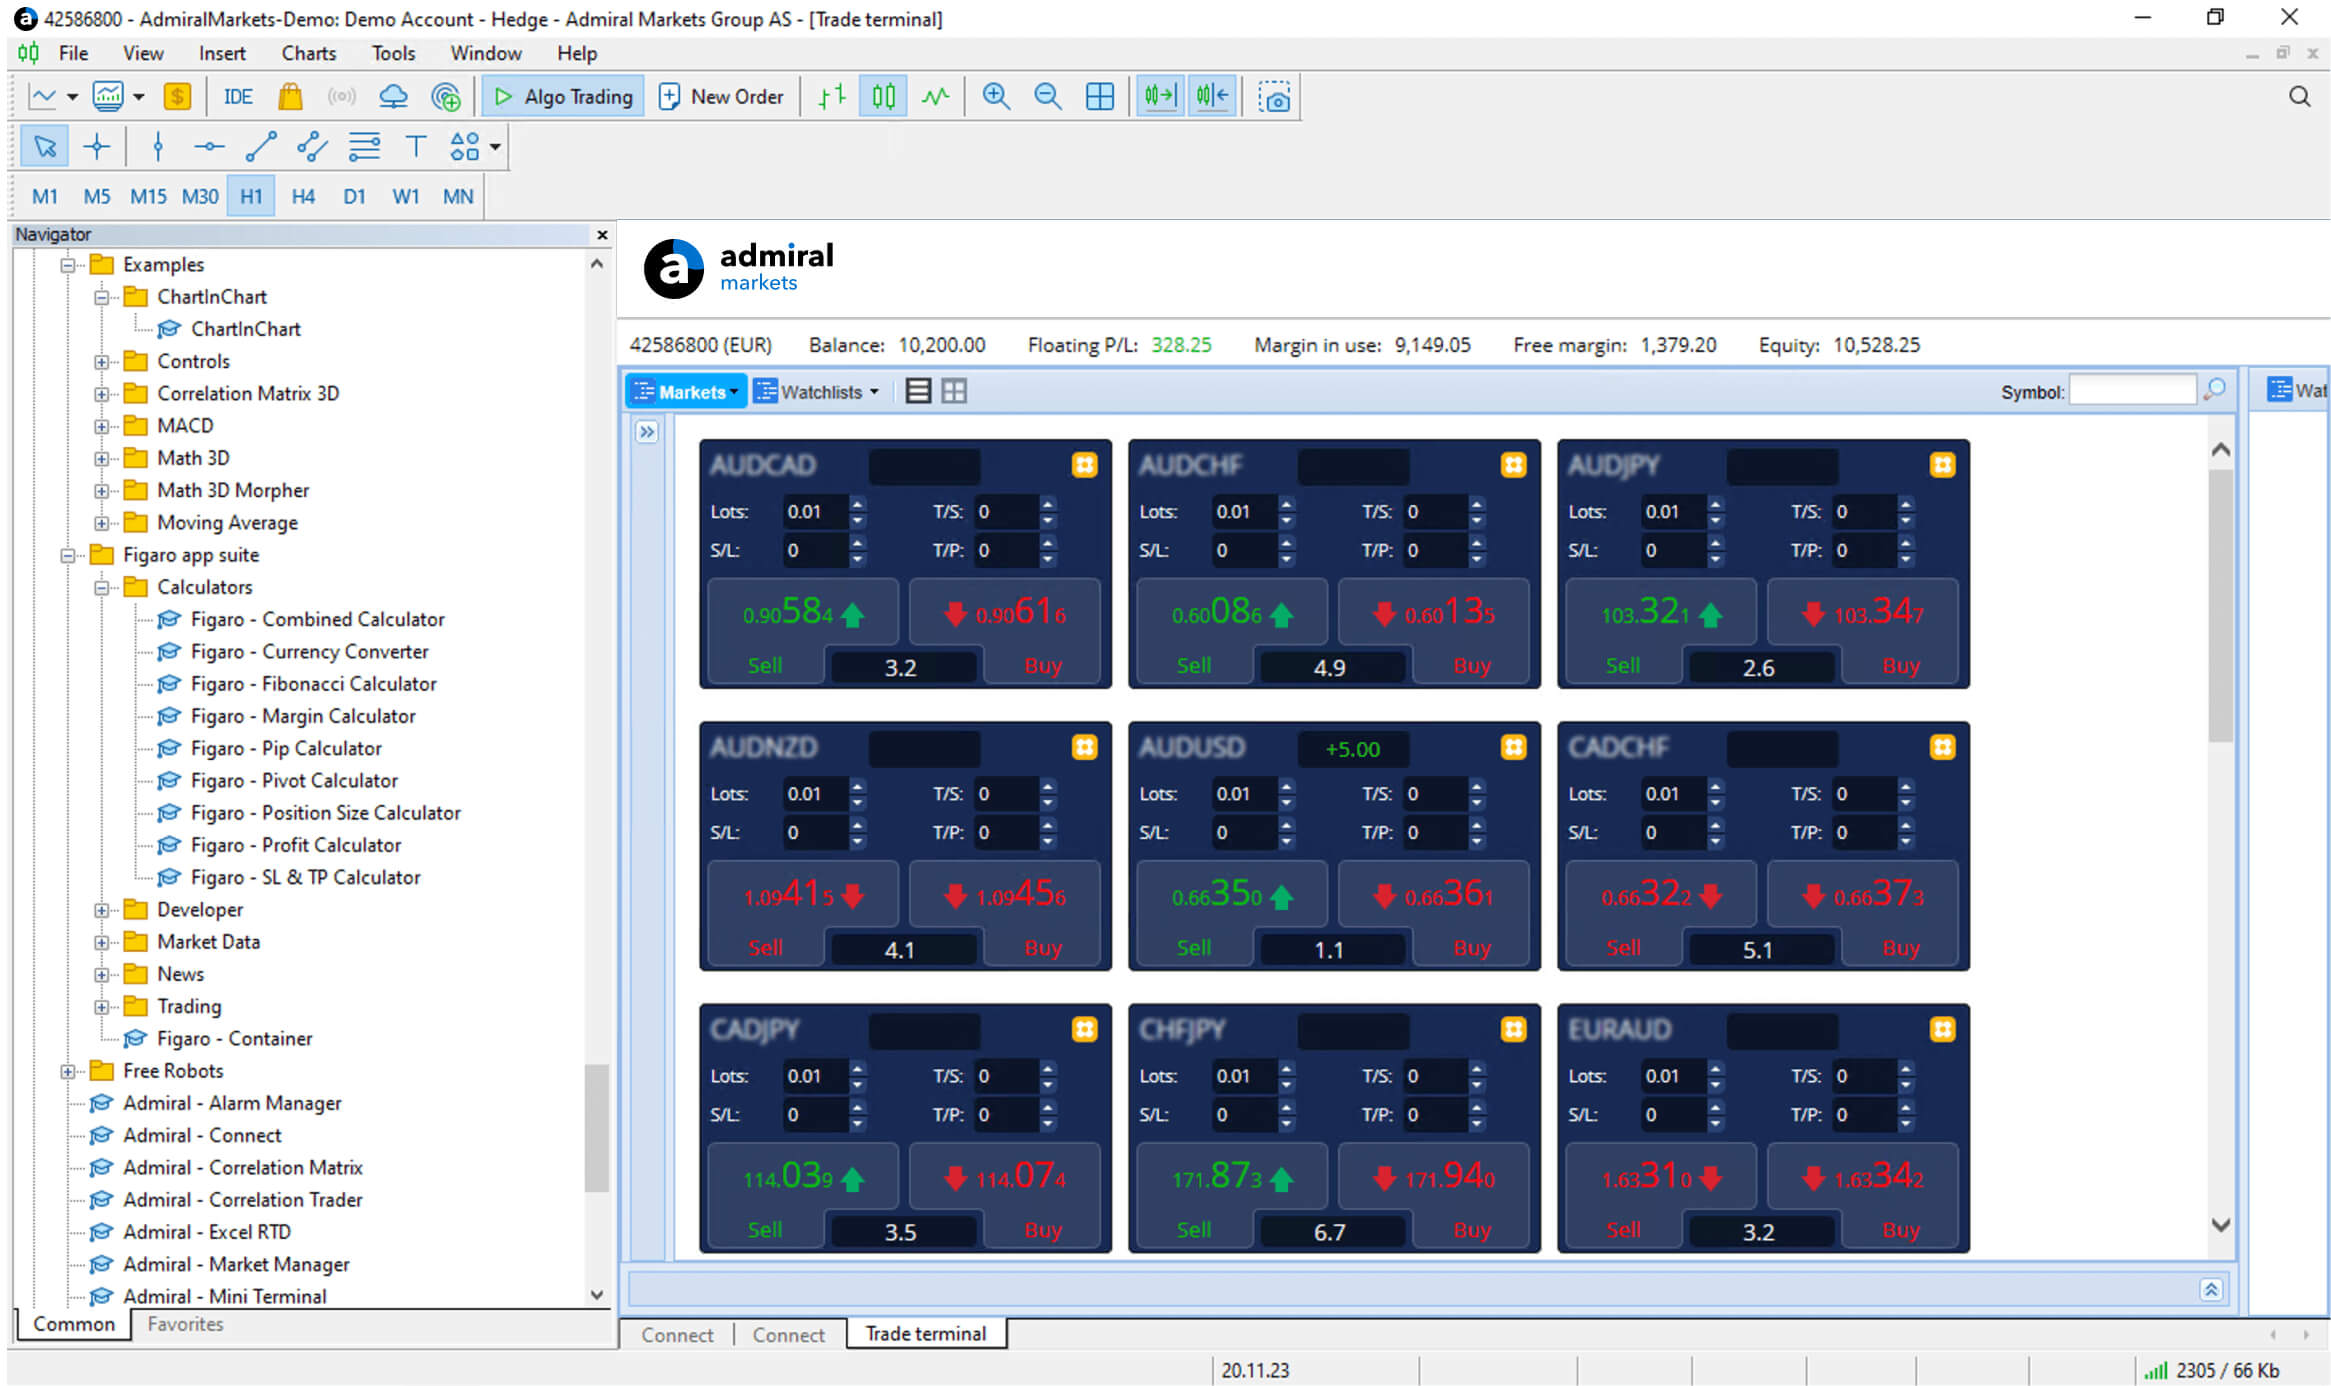
Task: Click the grid layout toggle icon
Action: pyautogui.click(x=954, y=391)
